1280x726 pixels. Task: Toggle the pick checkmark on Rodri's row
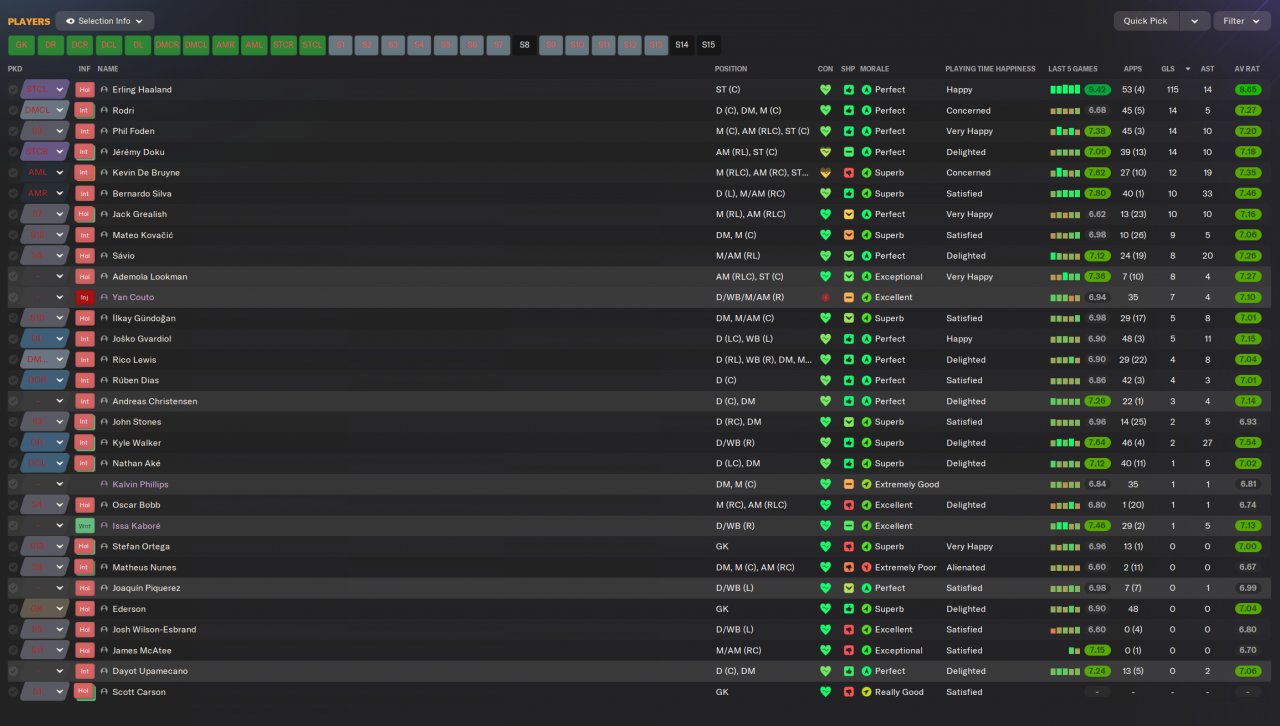[x=13, y=110]
